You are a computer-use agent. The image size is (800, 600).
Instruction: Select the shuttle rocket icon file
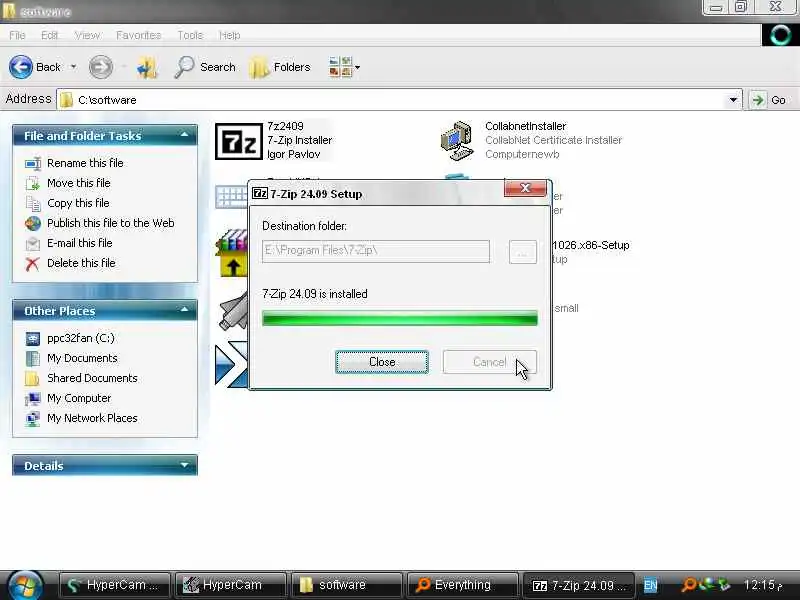click(x=234, y=311)
